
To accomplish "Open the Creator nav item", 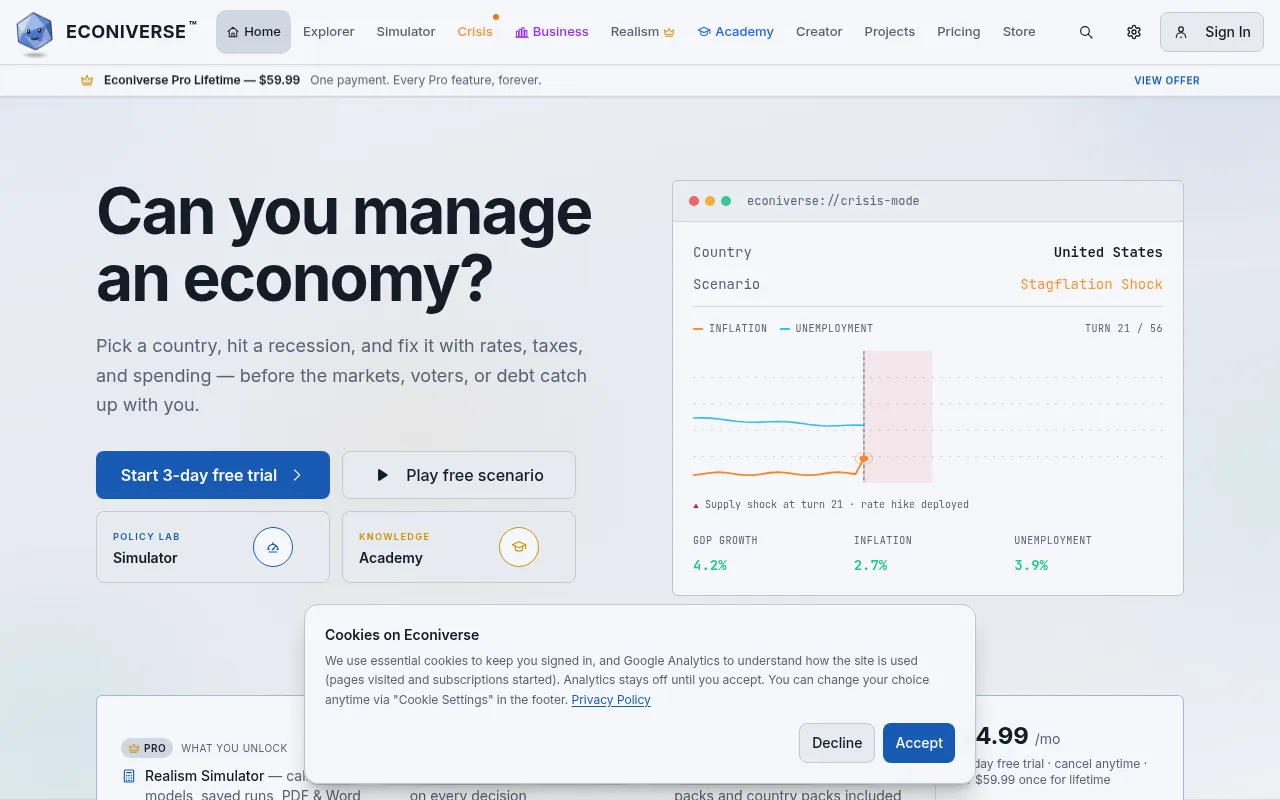I will (x=819, y=32).
